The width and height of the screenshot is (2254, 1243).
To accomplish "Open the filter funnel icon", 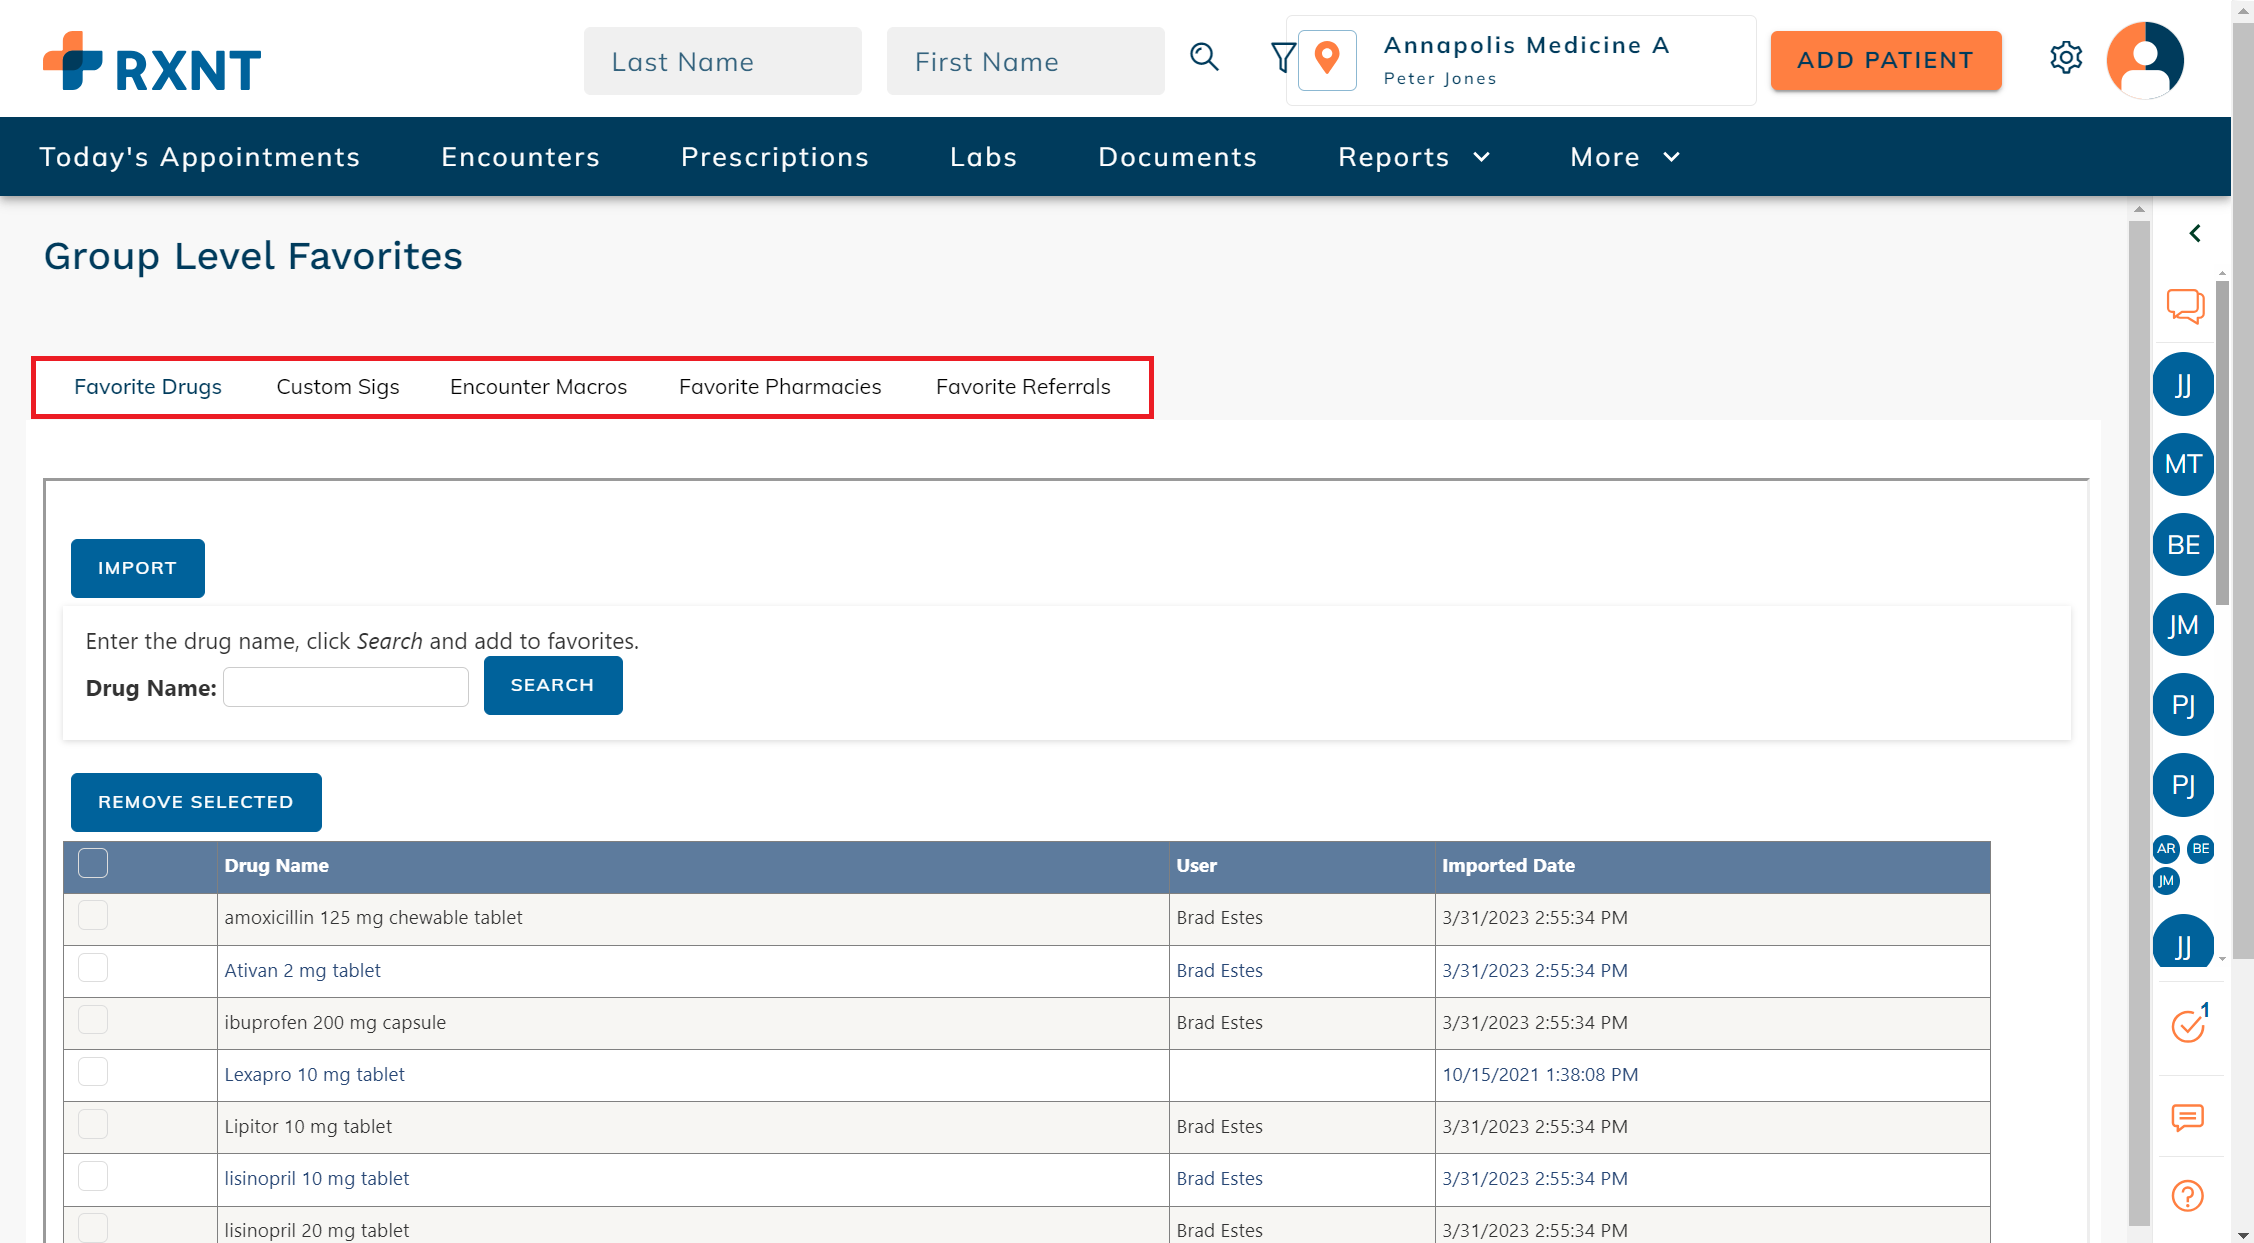I will pyautogui.click(x=1282, y=58).
